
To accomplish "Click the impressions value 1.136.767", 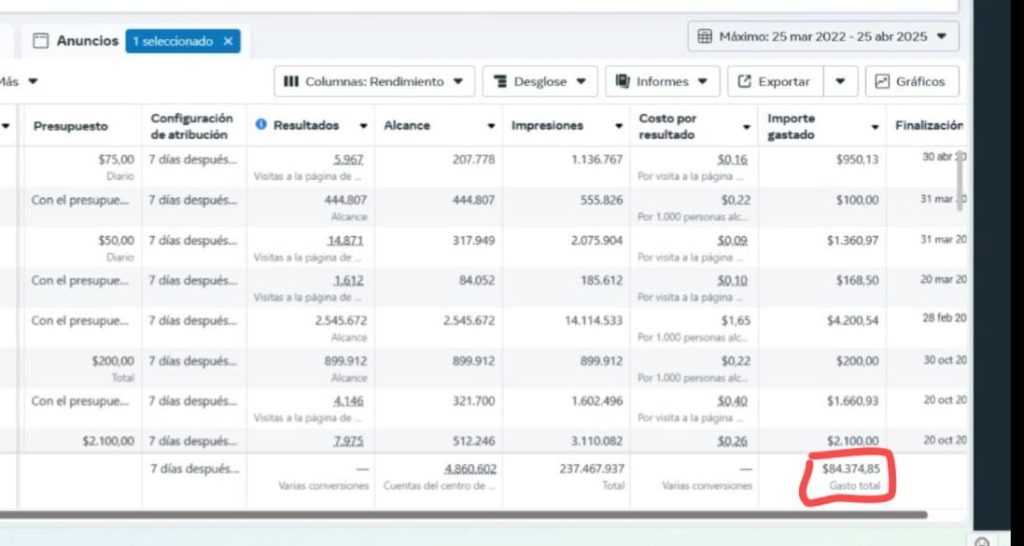I will click(597, 159).
